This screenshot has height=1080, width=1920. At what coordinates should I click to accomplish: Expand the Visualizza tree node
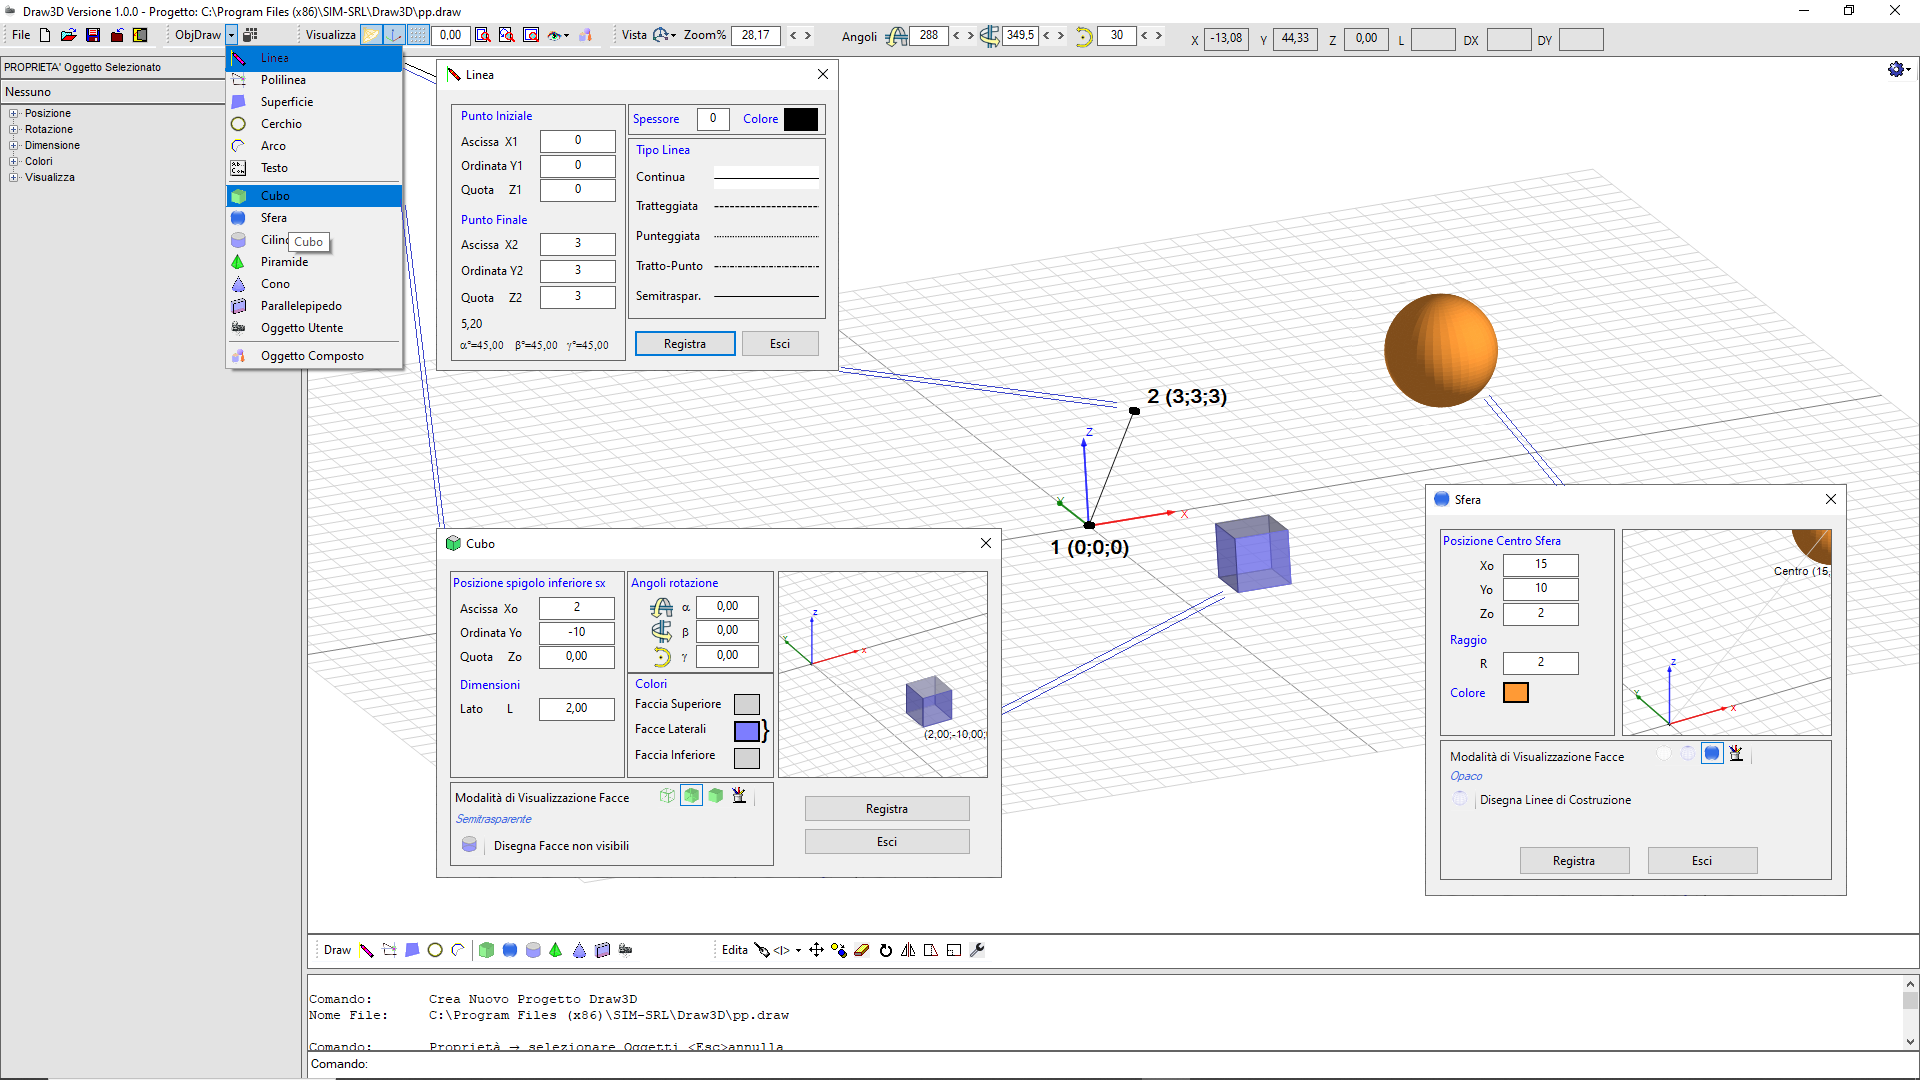pyautogui.click(x=14, y=177)
